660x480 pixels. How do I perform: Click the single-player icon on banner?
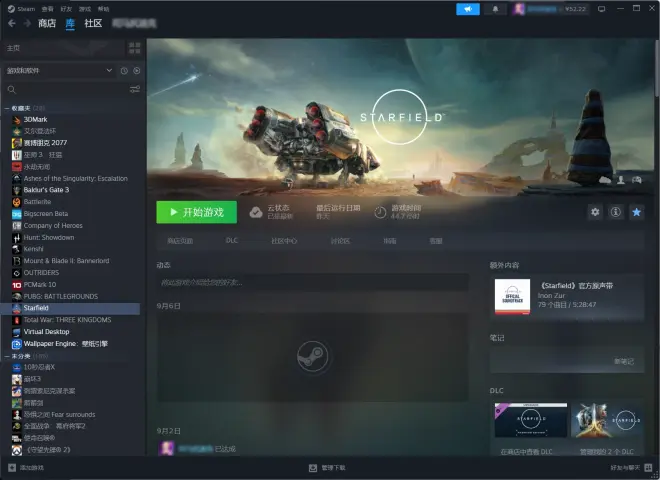(x=621, y=180)
